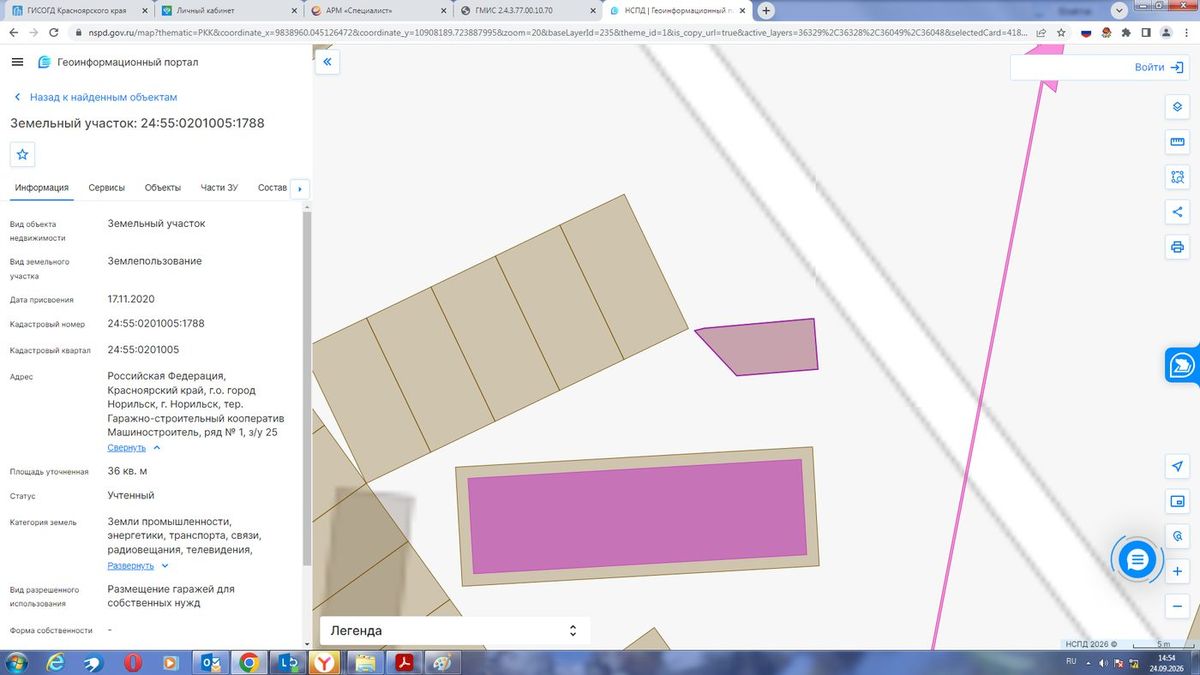Open the map layers panel

(1177, 107)
